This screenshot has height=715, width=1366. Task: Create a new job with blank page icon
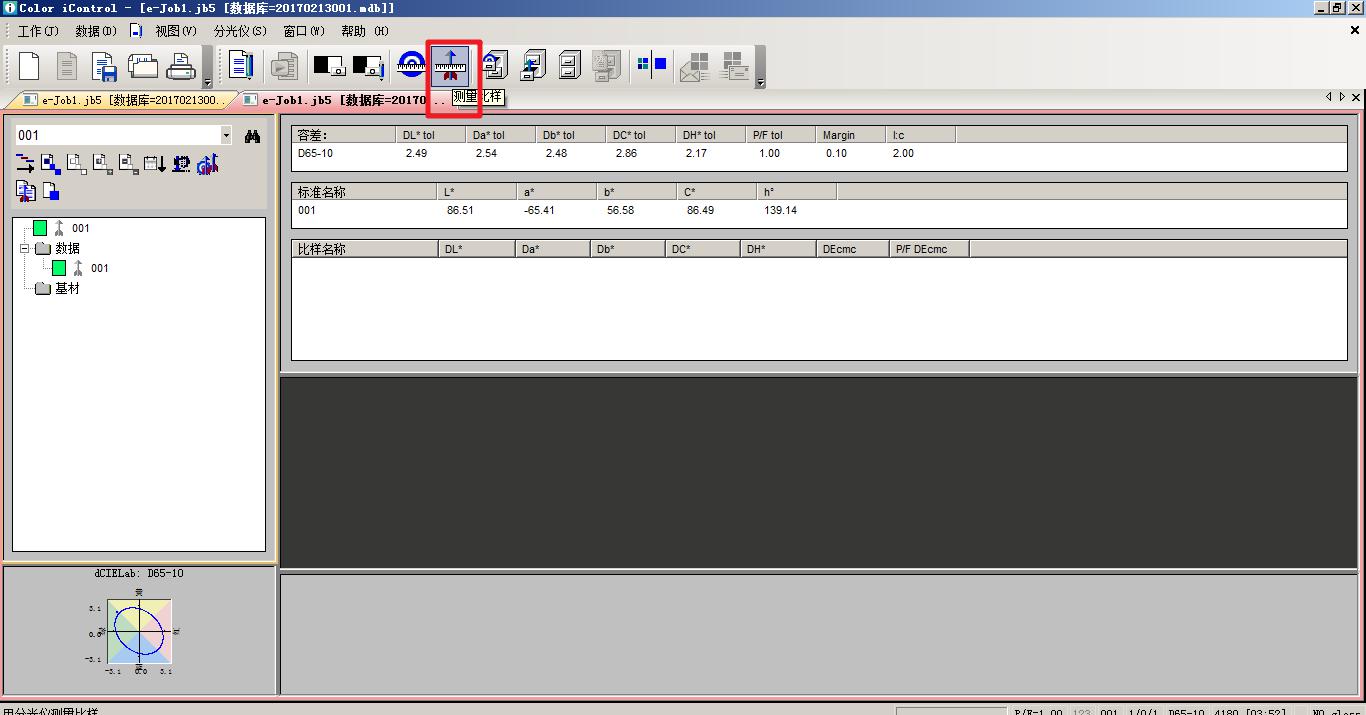point(29,66)
